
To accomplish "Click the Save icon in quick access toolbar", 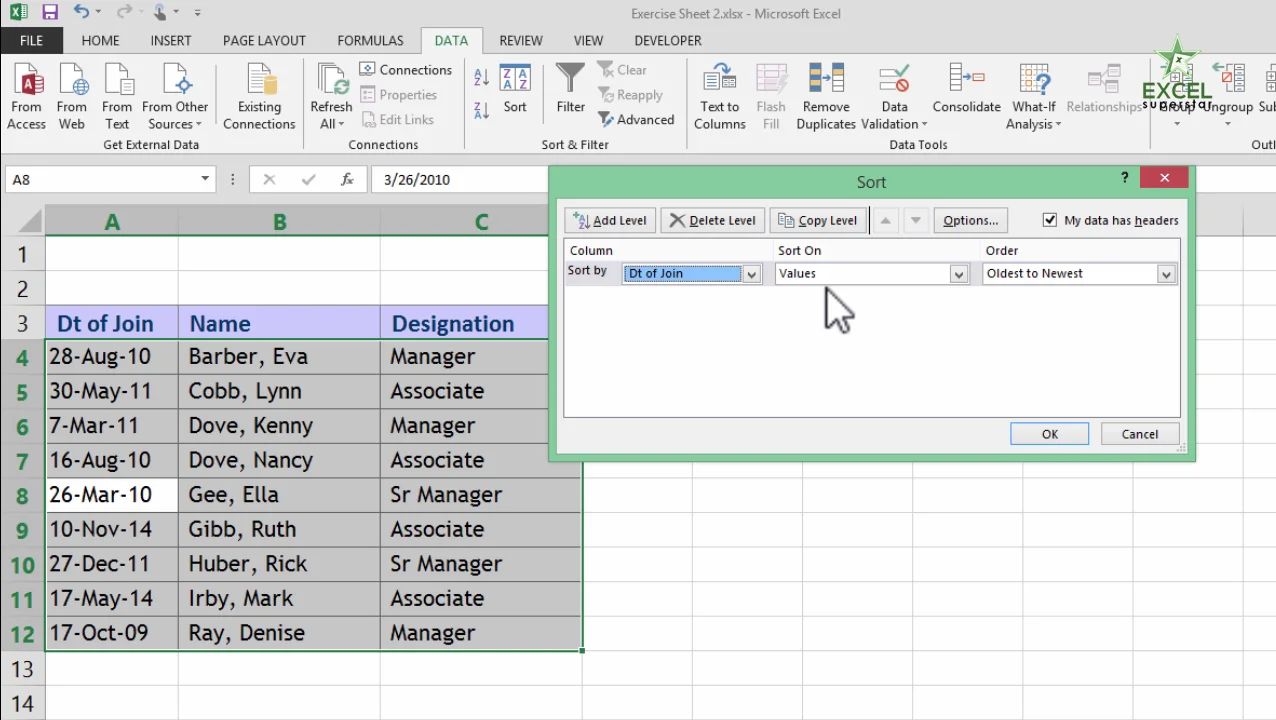I will [49, 13].
